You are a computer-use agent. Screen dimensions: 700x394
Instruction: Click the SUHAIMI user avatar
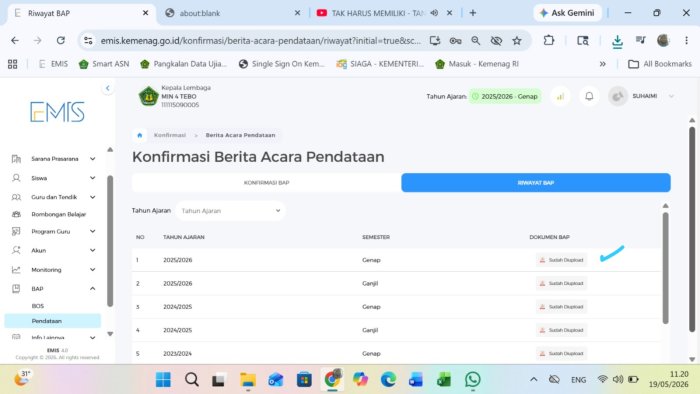click(x=618, y=96)
